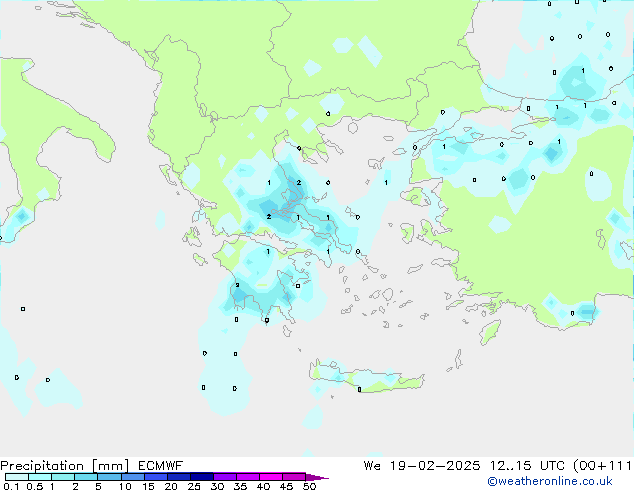Click the "Precipitation" title word

point(42,466)
